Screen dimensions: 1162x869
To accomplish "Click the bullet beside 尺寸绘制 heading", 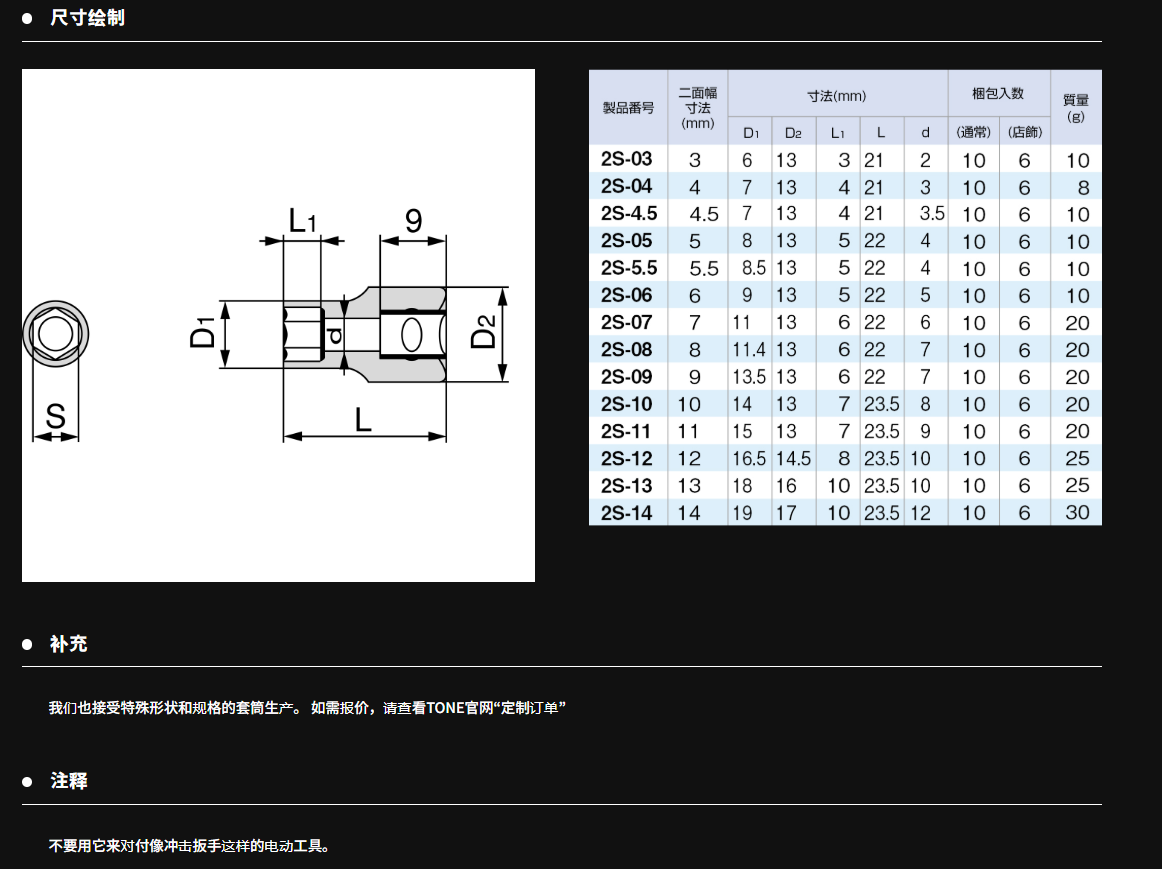I will click(x=28, y=18).
